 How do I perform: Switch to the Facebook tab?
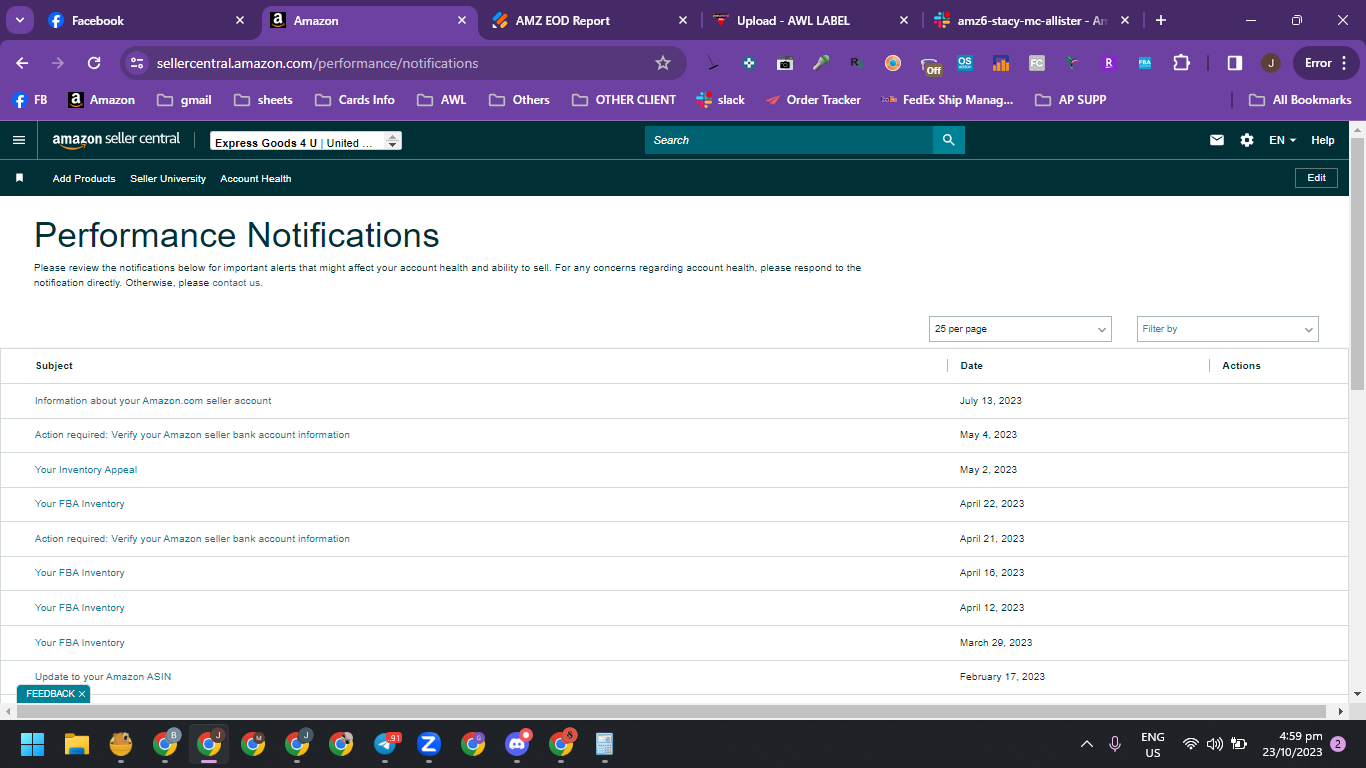point(146,21)
